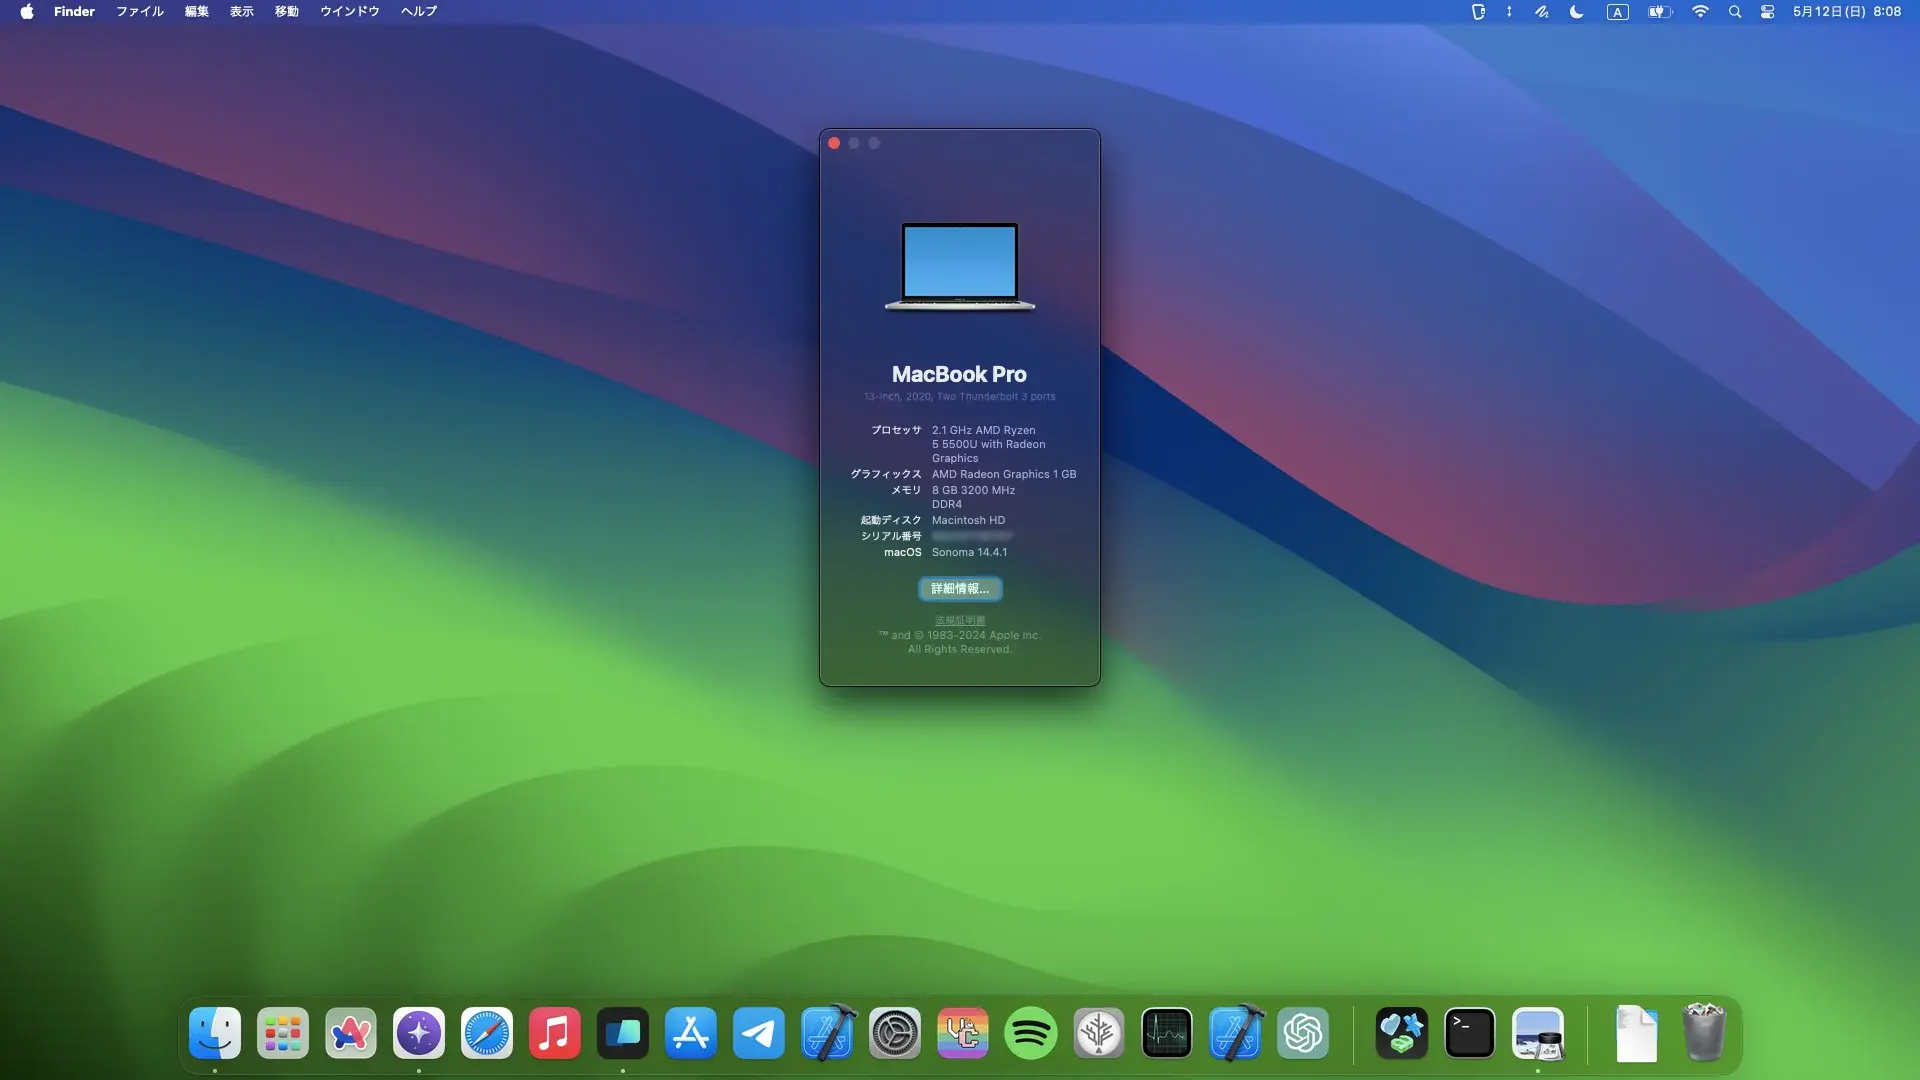Open Terminal from the Dock
This screenshot has width=1920, height=1080.
[1470, 1033]
